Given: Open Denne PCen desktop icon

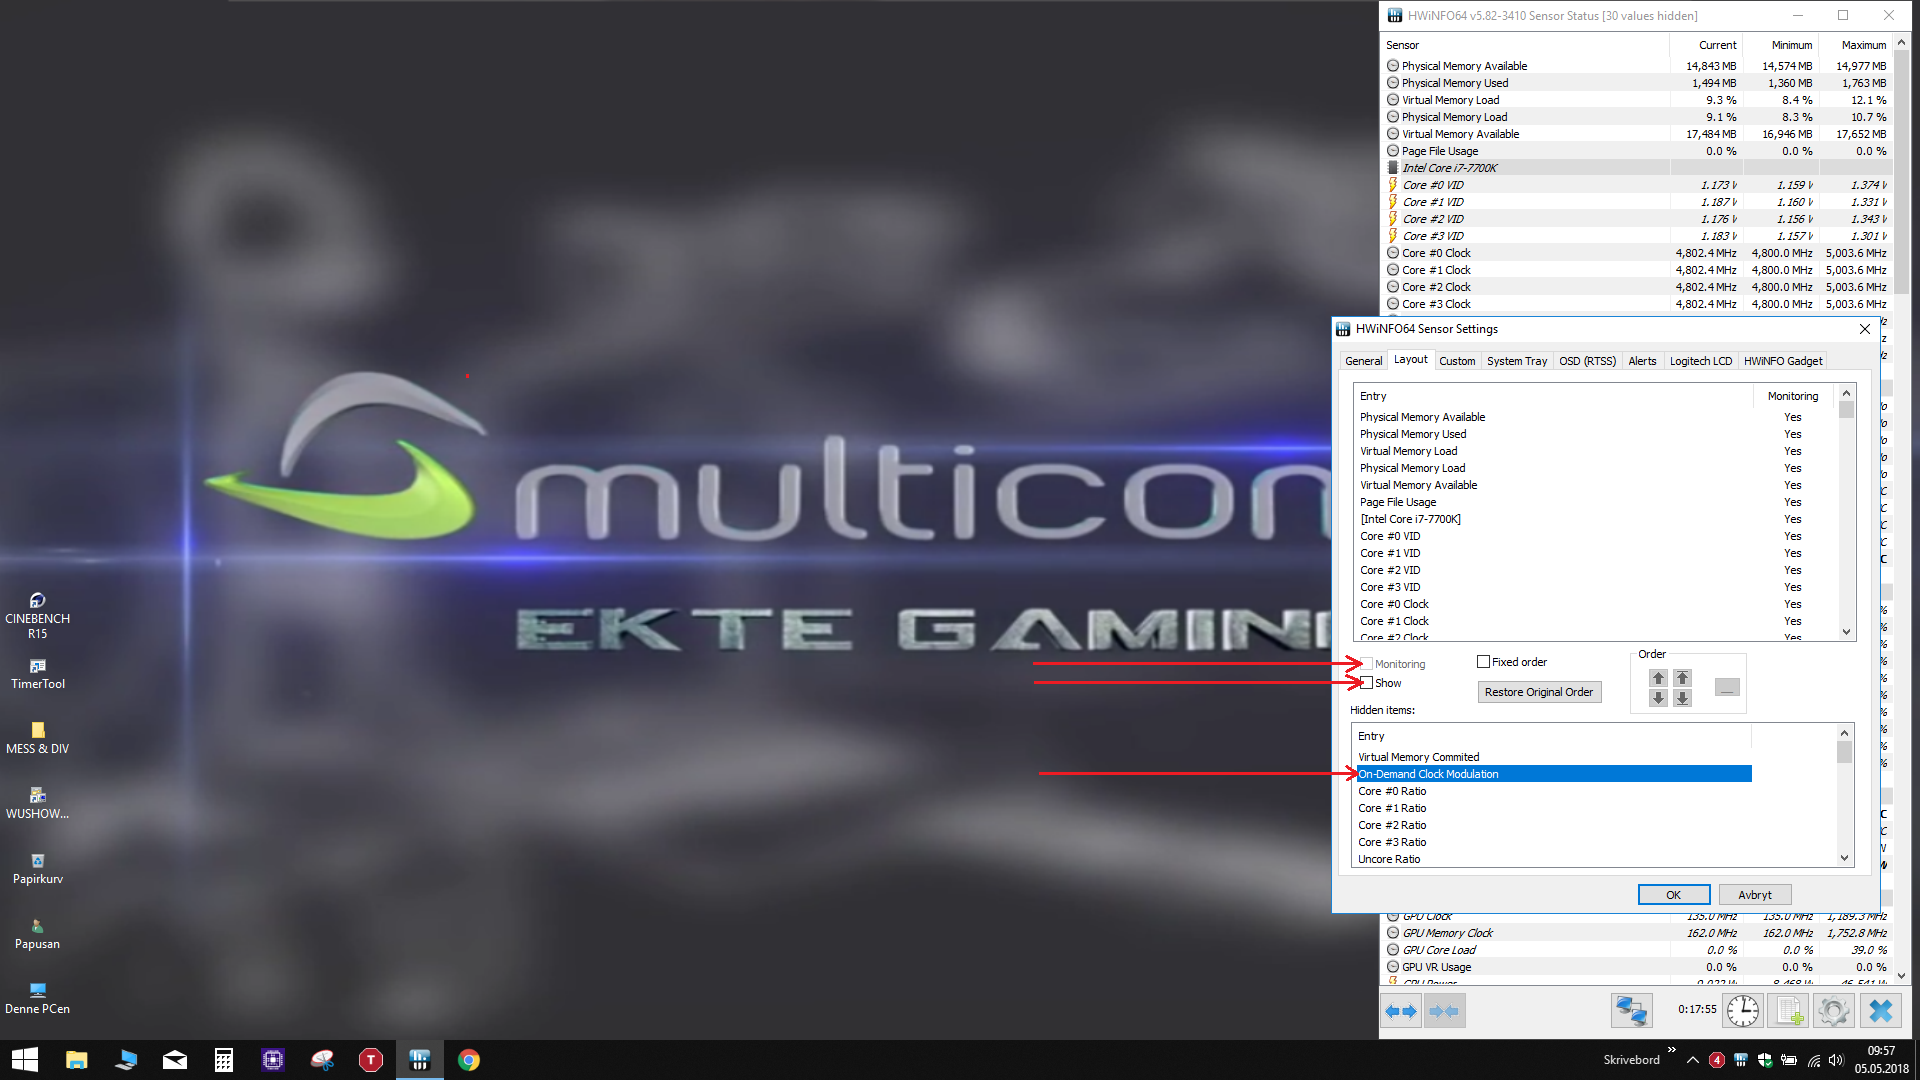Looking at the screenshot, I should (37, 998).
